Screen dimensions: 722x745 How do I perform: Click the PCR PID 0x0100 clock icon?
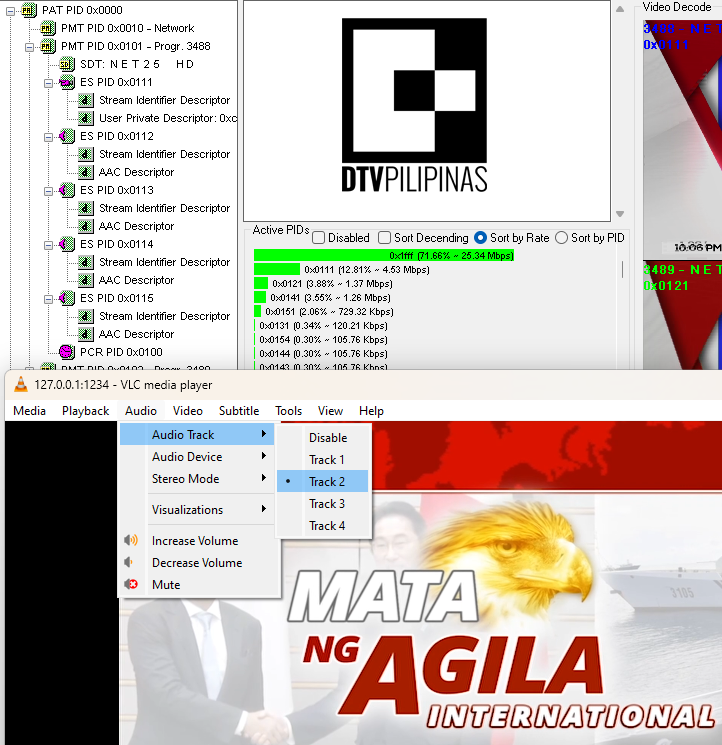point(66,352)
